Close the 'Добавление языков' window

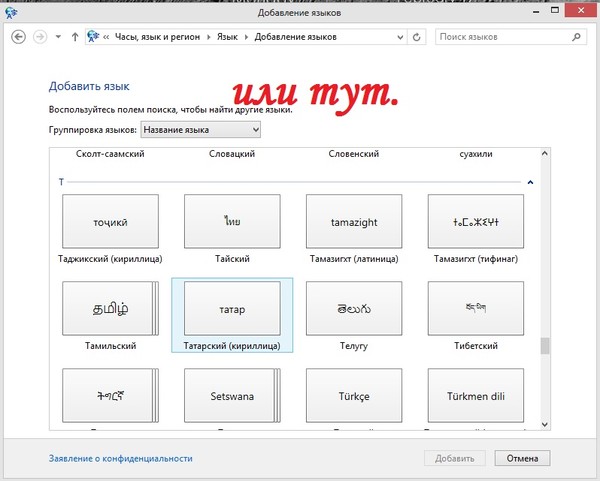(581, 11)
